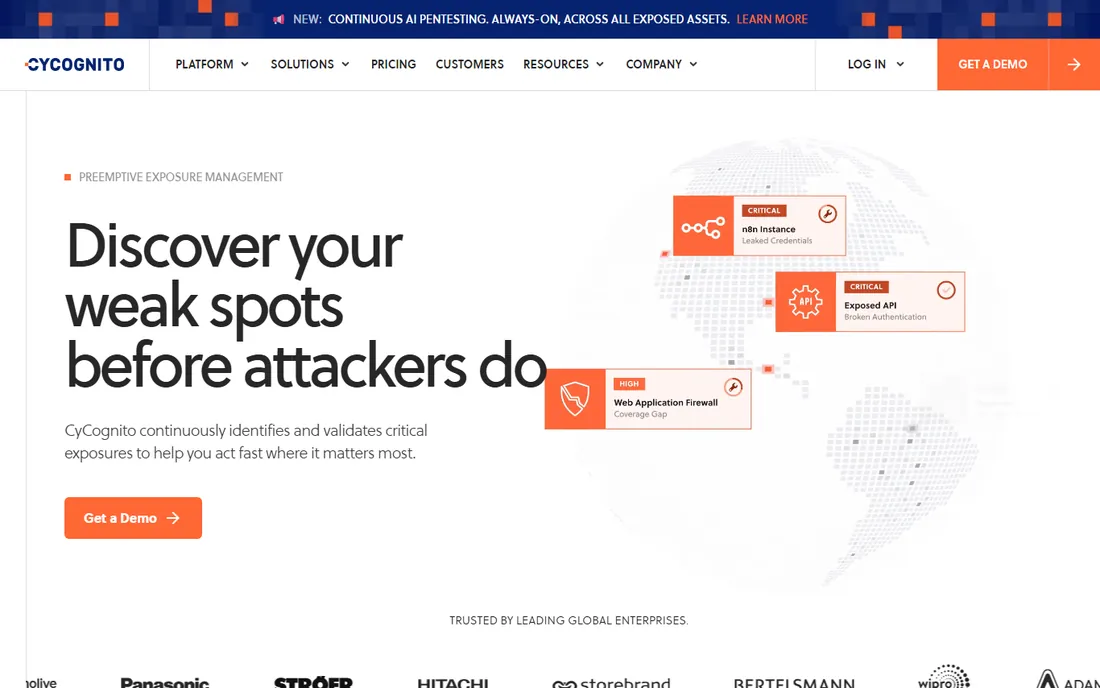This screenshot has width=1100, height=688.
Task: Click the wrench icon on n8n Instance card
Action: point(827,214)
